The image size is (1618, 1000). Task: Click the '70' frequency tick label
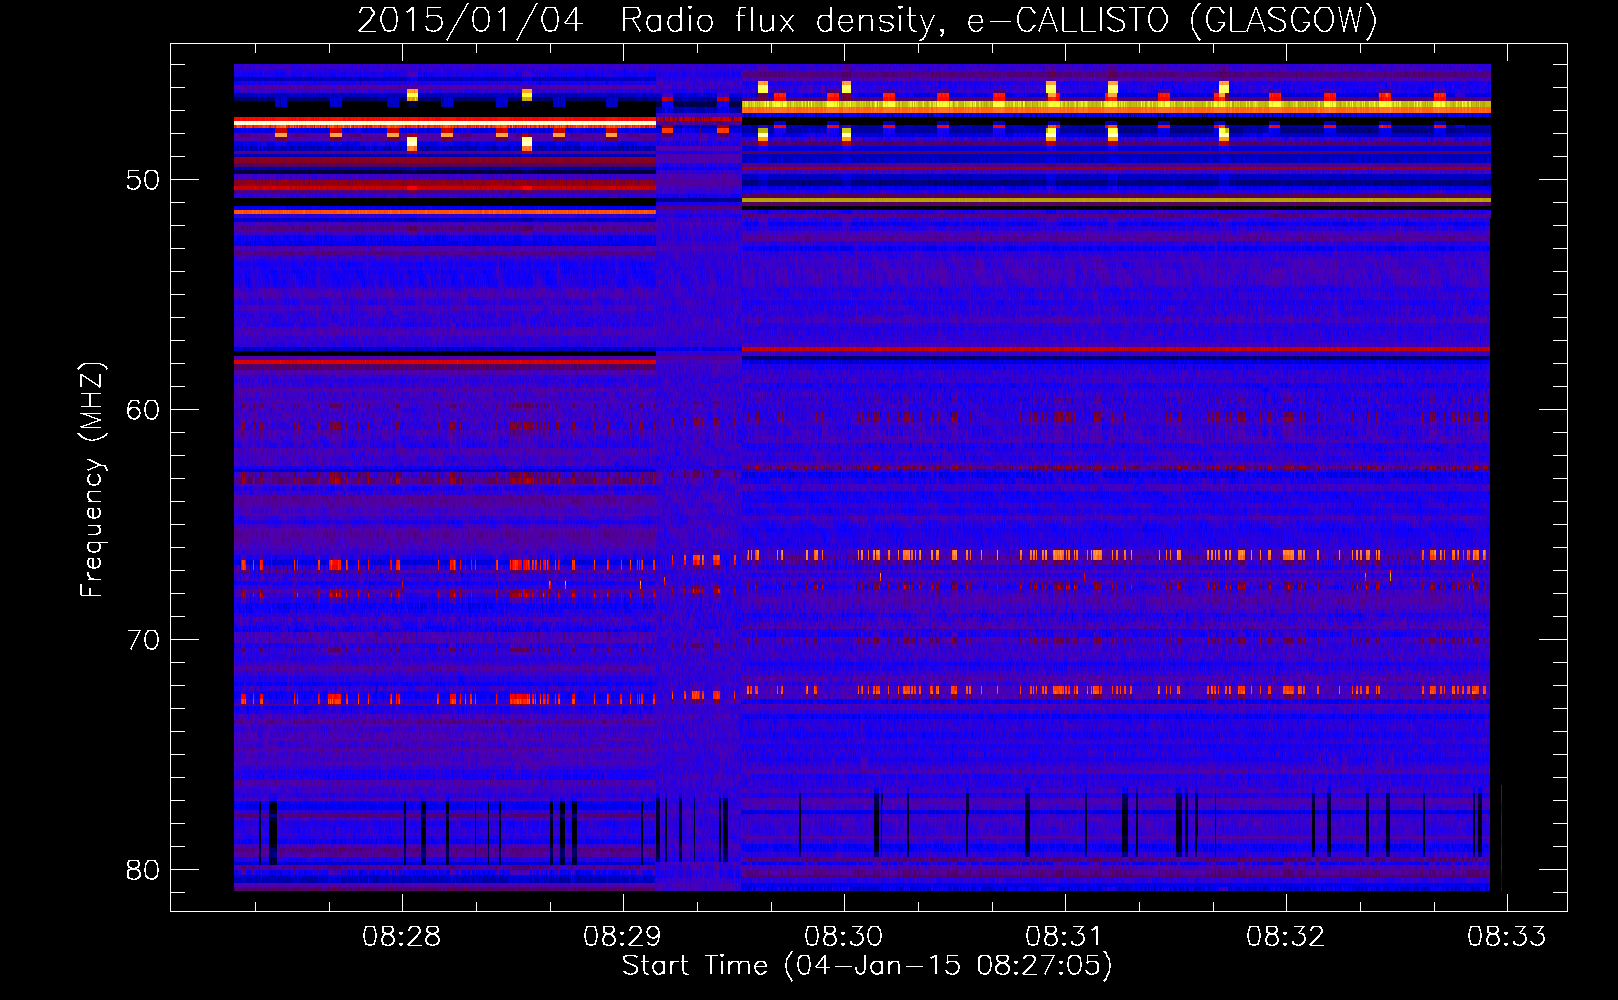tap(143, 641)
